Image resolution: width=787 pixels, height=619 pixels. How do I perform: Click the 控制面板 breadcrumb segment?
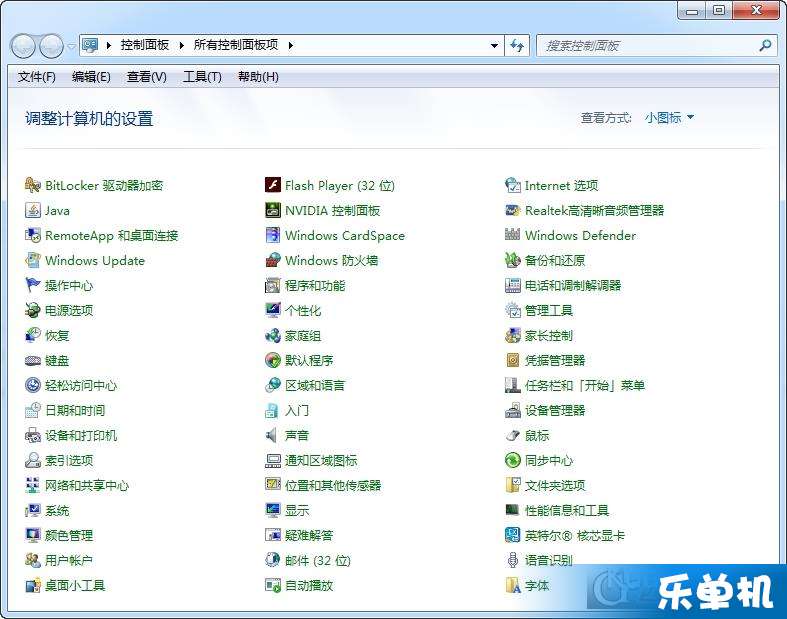(x=145, y=45)
